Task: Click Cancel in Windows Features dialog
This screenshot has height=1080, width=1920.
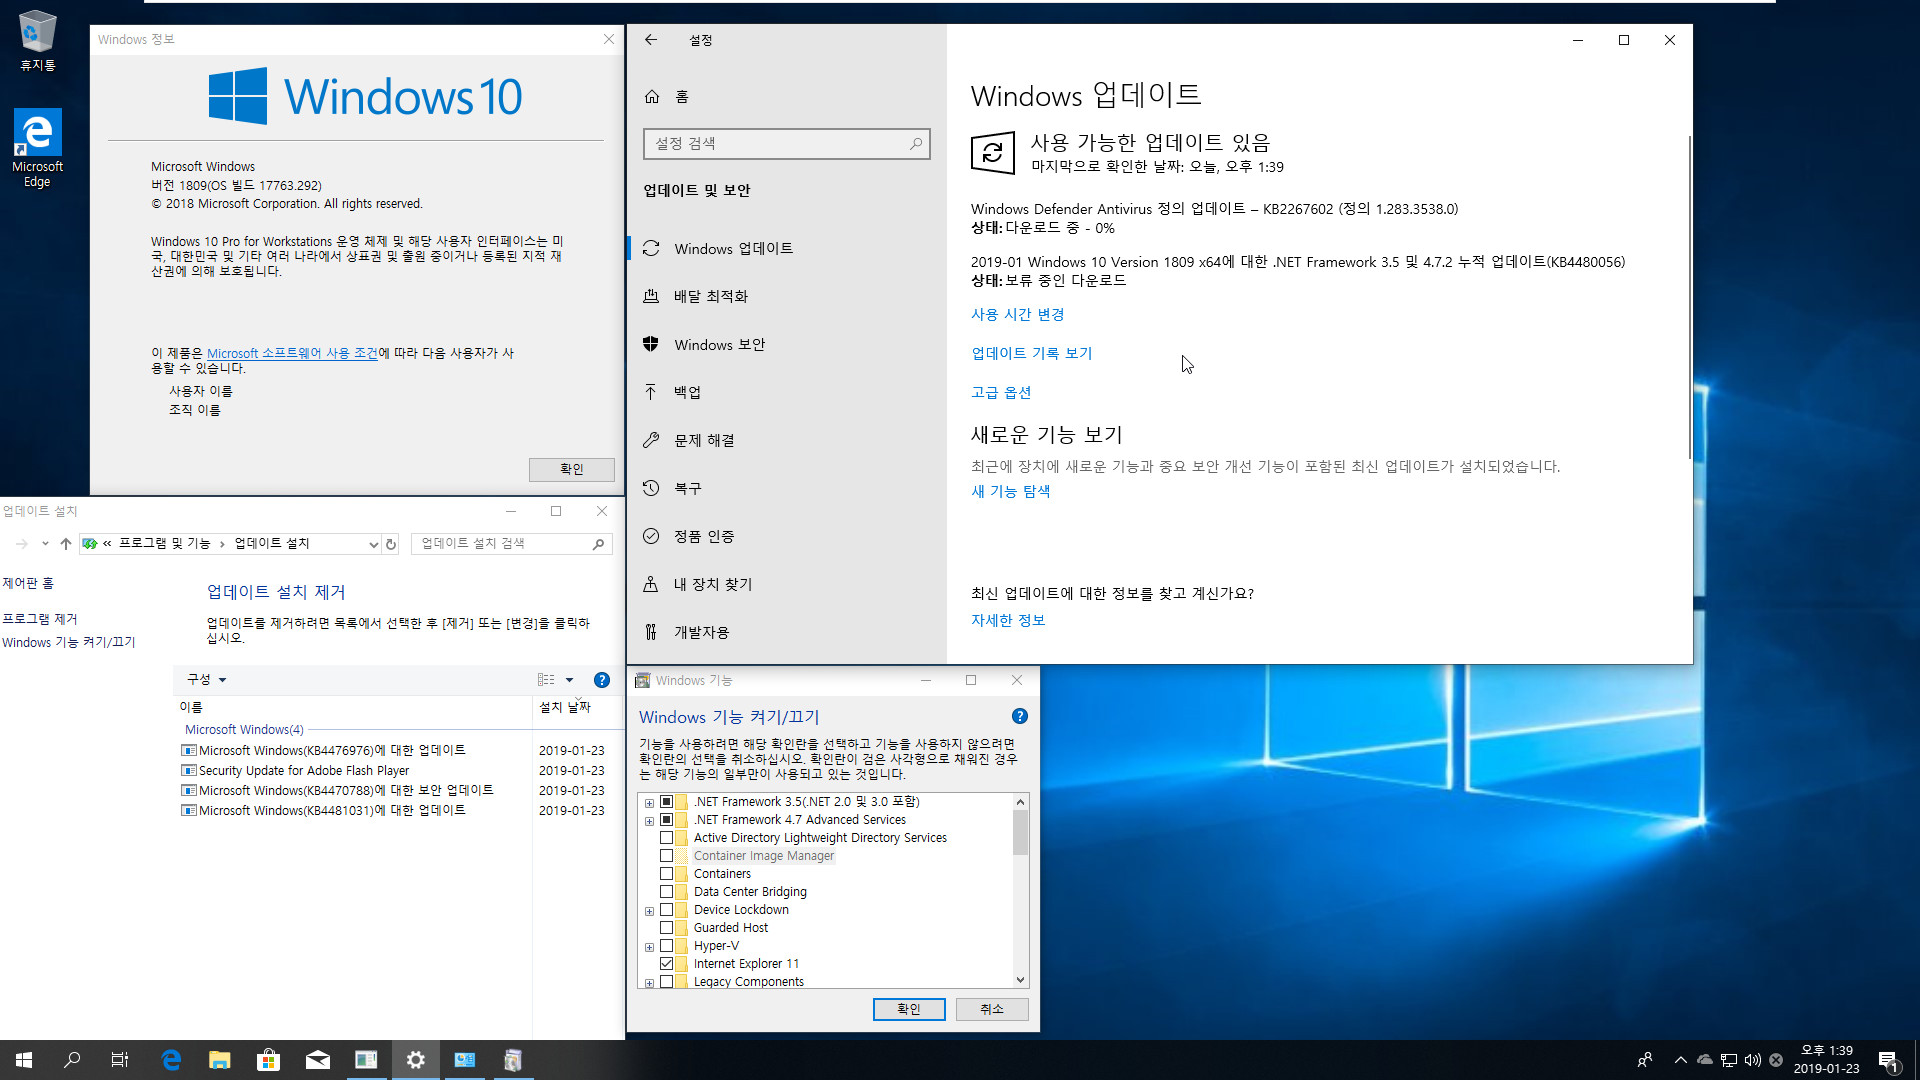Action: 992,1009
